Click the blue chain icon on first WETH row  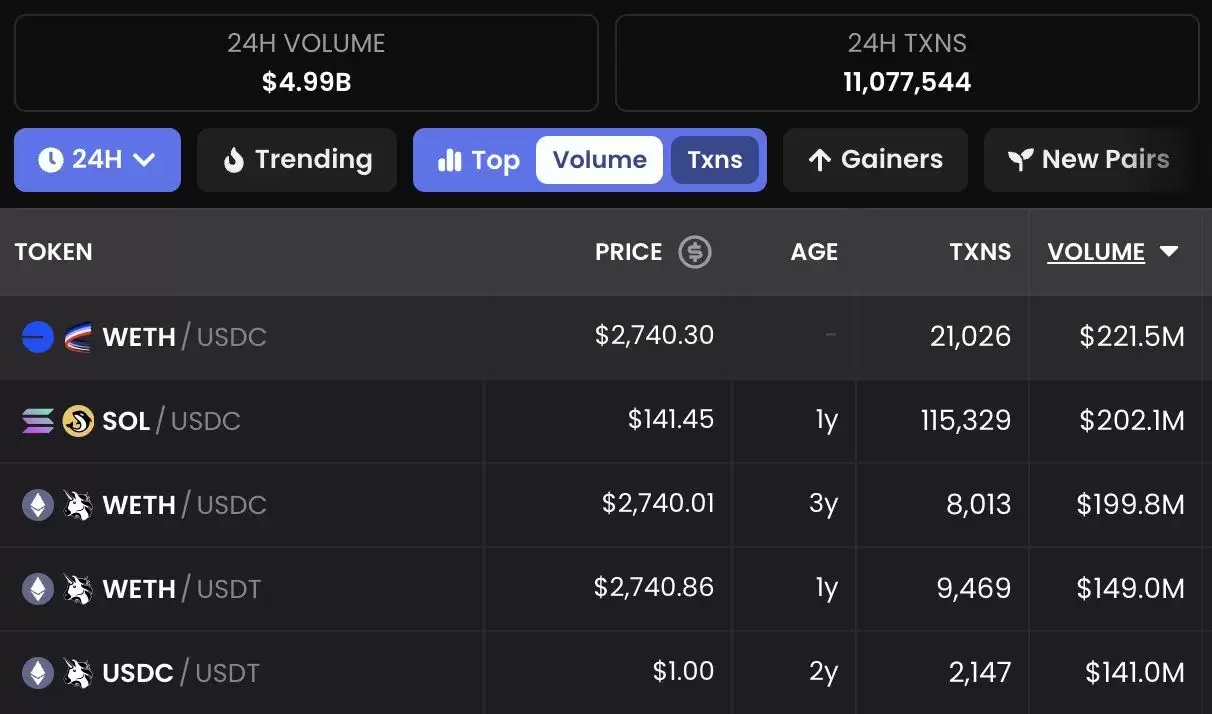[x=37, y=337]
